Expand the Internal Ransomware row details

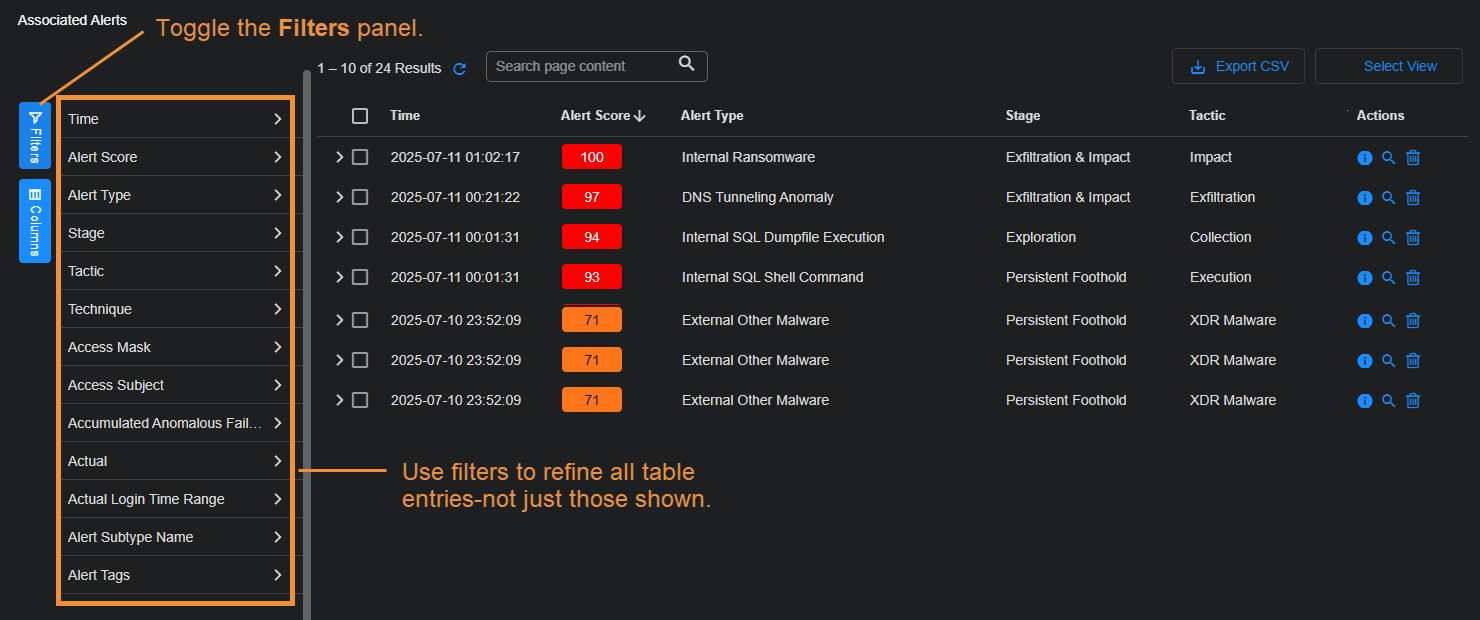click(339, 157)
